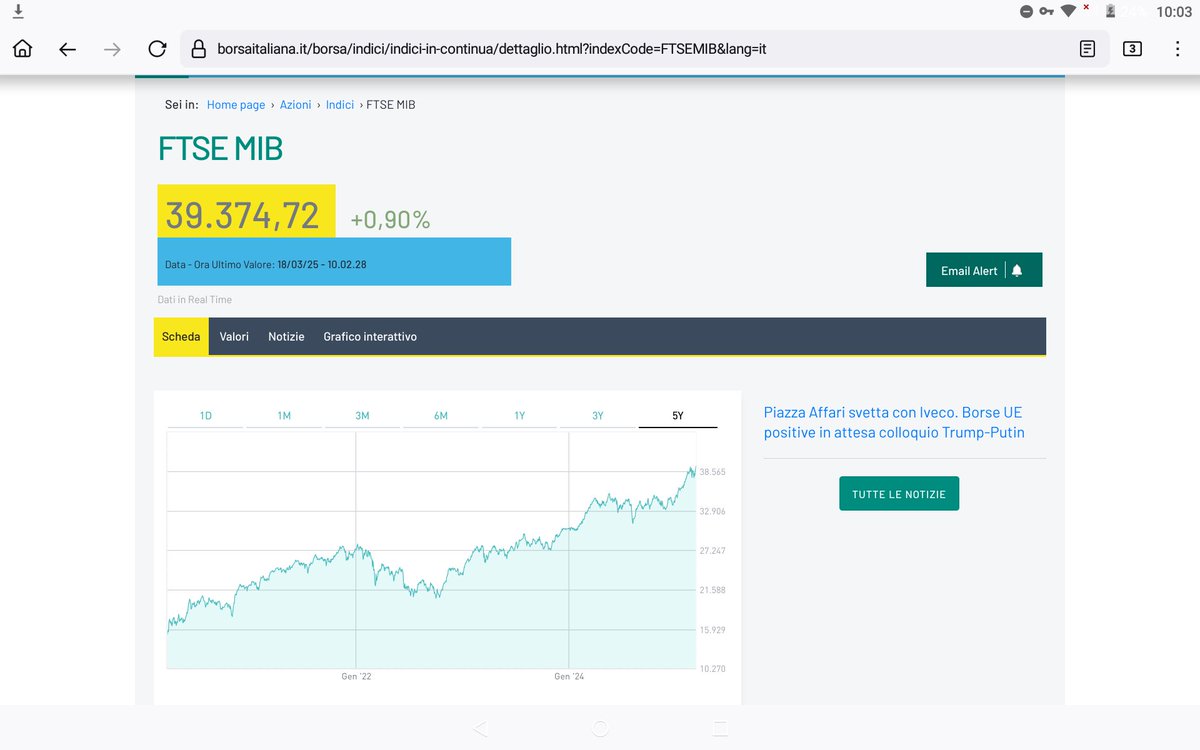Tap the battery status icon
The image size is (1200, 750).
1110,12
